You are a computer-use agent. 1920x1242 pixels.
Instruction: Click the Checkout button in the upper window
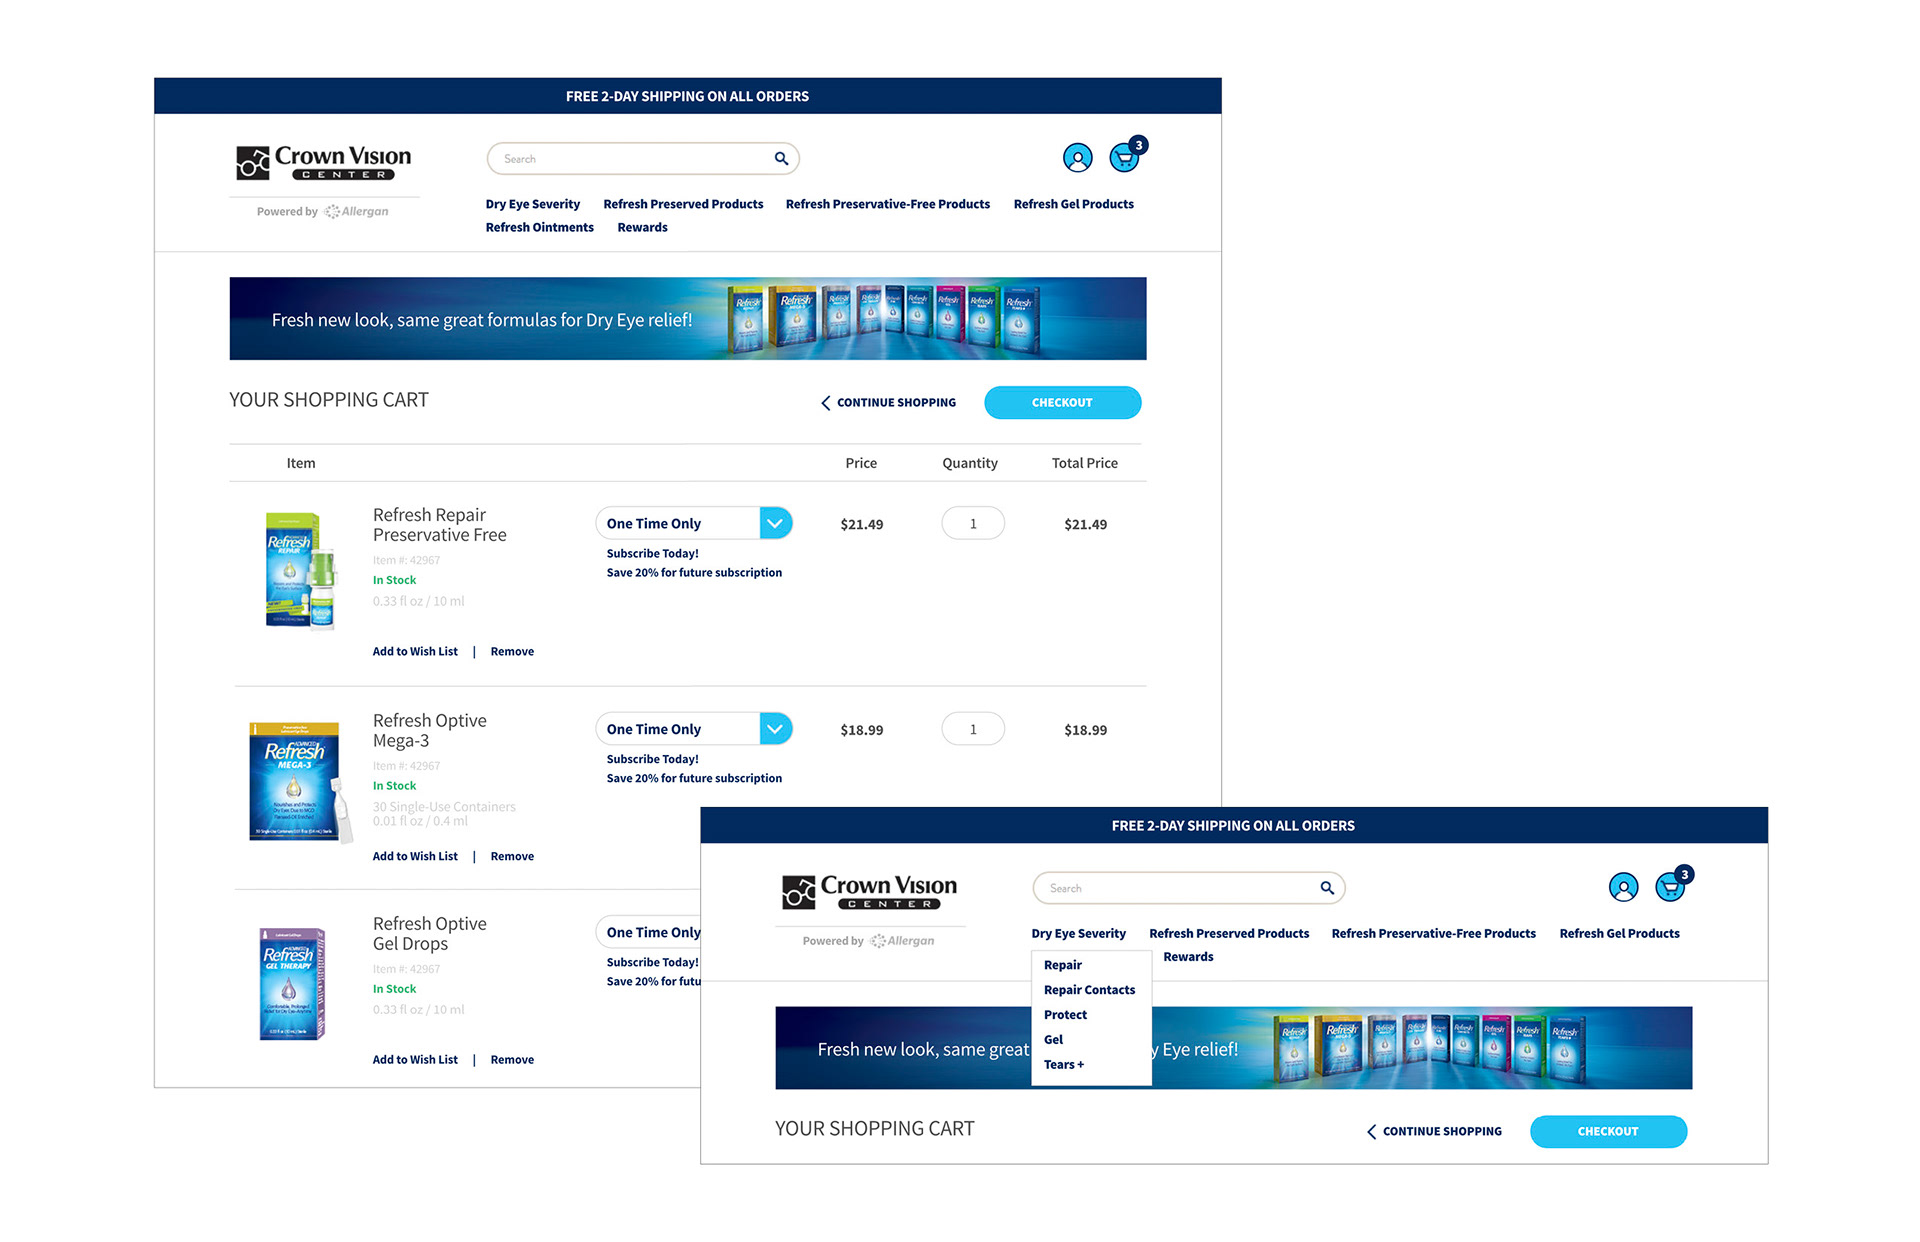click(1062, 403)
